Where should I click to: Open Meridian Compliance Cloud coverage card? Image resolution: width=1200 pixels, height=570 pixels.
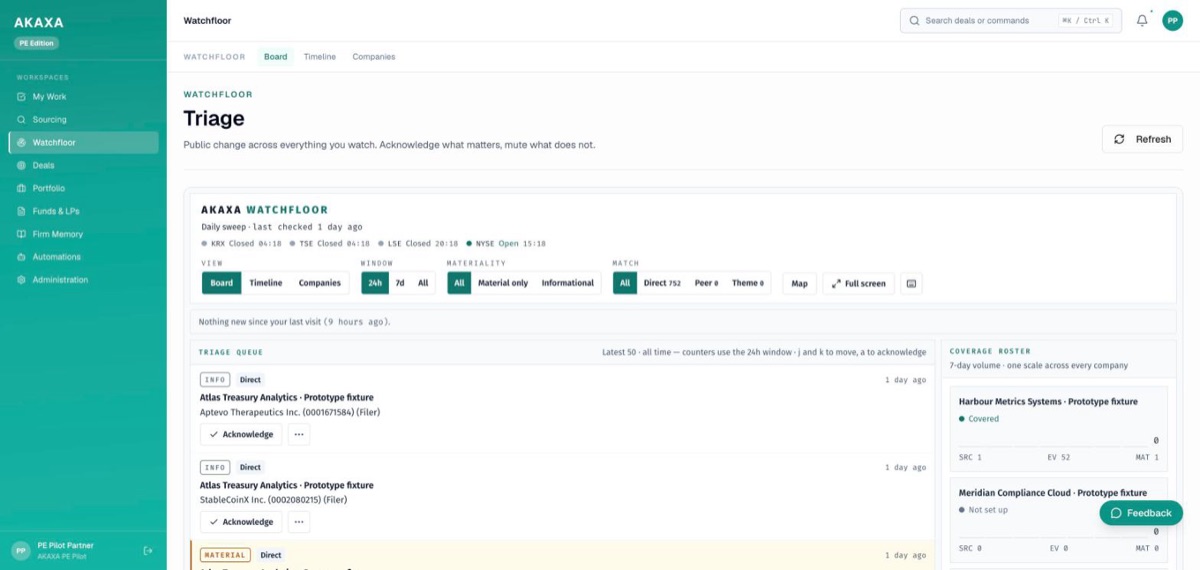pos(1058,519)
